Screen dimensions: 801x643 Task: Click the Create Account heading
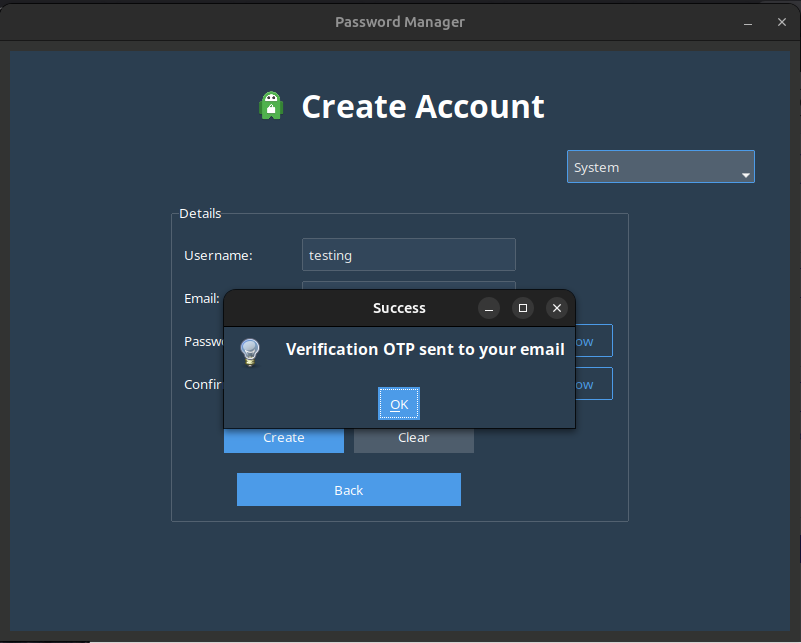click(423, 106)
